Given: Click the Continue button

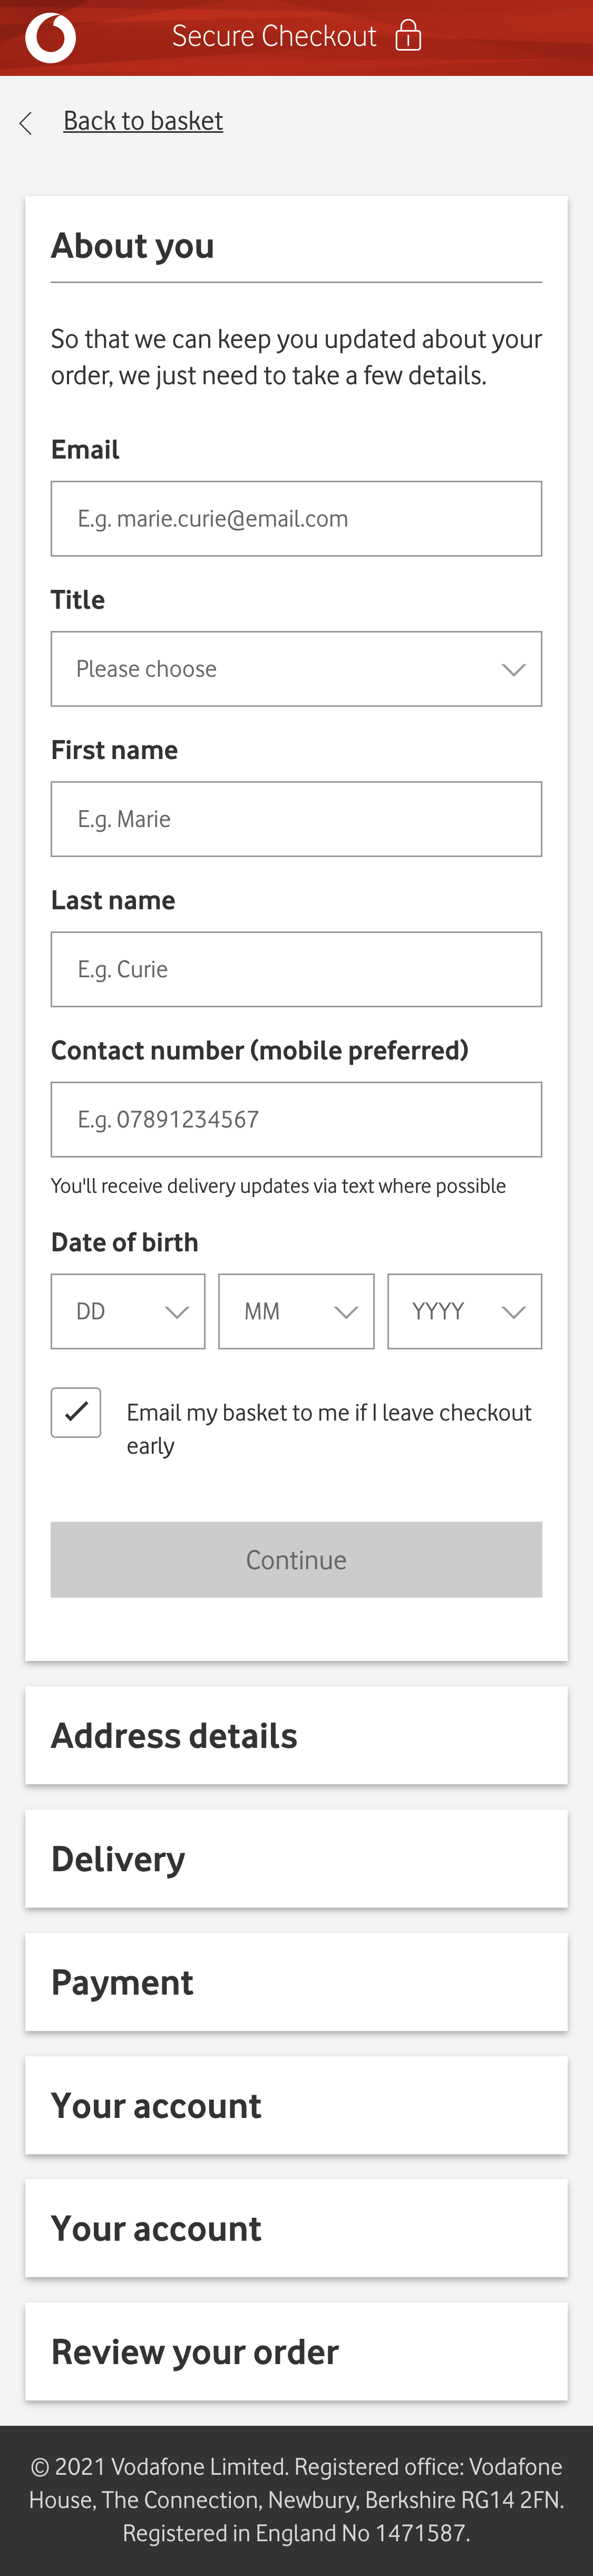Looking at the screenshot, I should [296, 1559].
